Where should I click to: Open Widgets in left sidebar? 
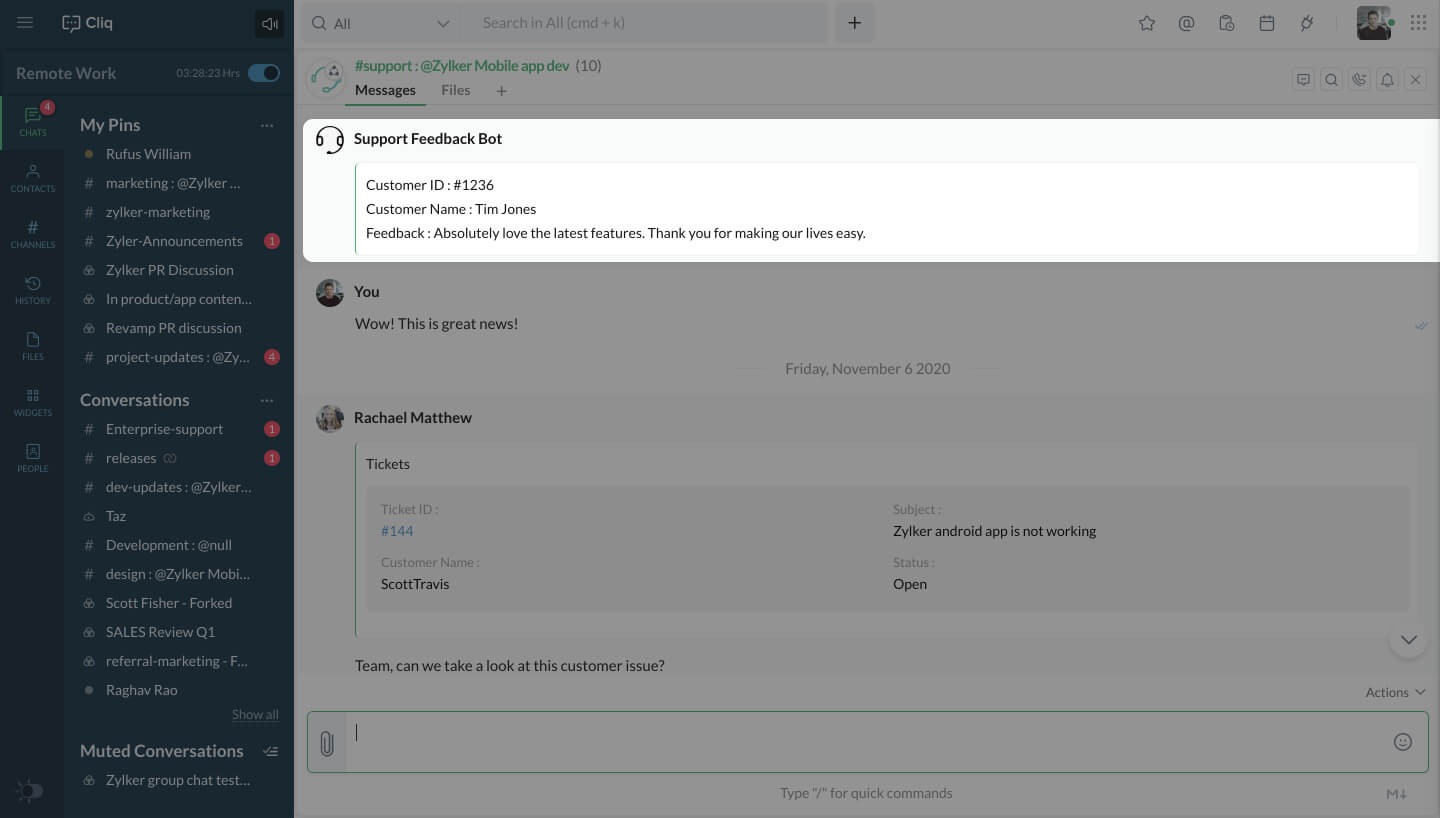[x=32, y=402]
